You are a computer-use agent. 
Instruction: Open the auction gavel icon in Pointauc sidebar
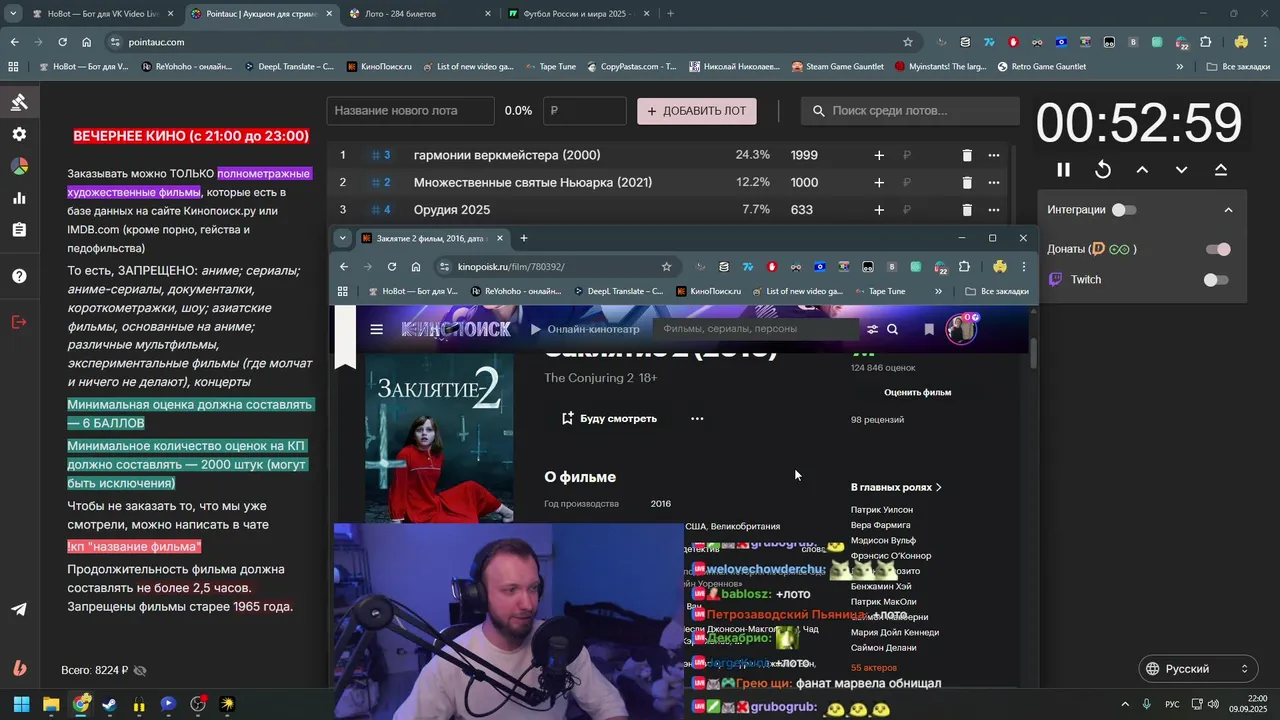click(x=19, y=102)
